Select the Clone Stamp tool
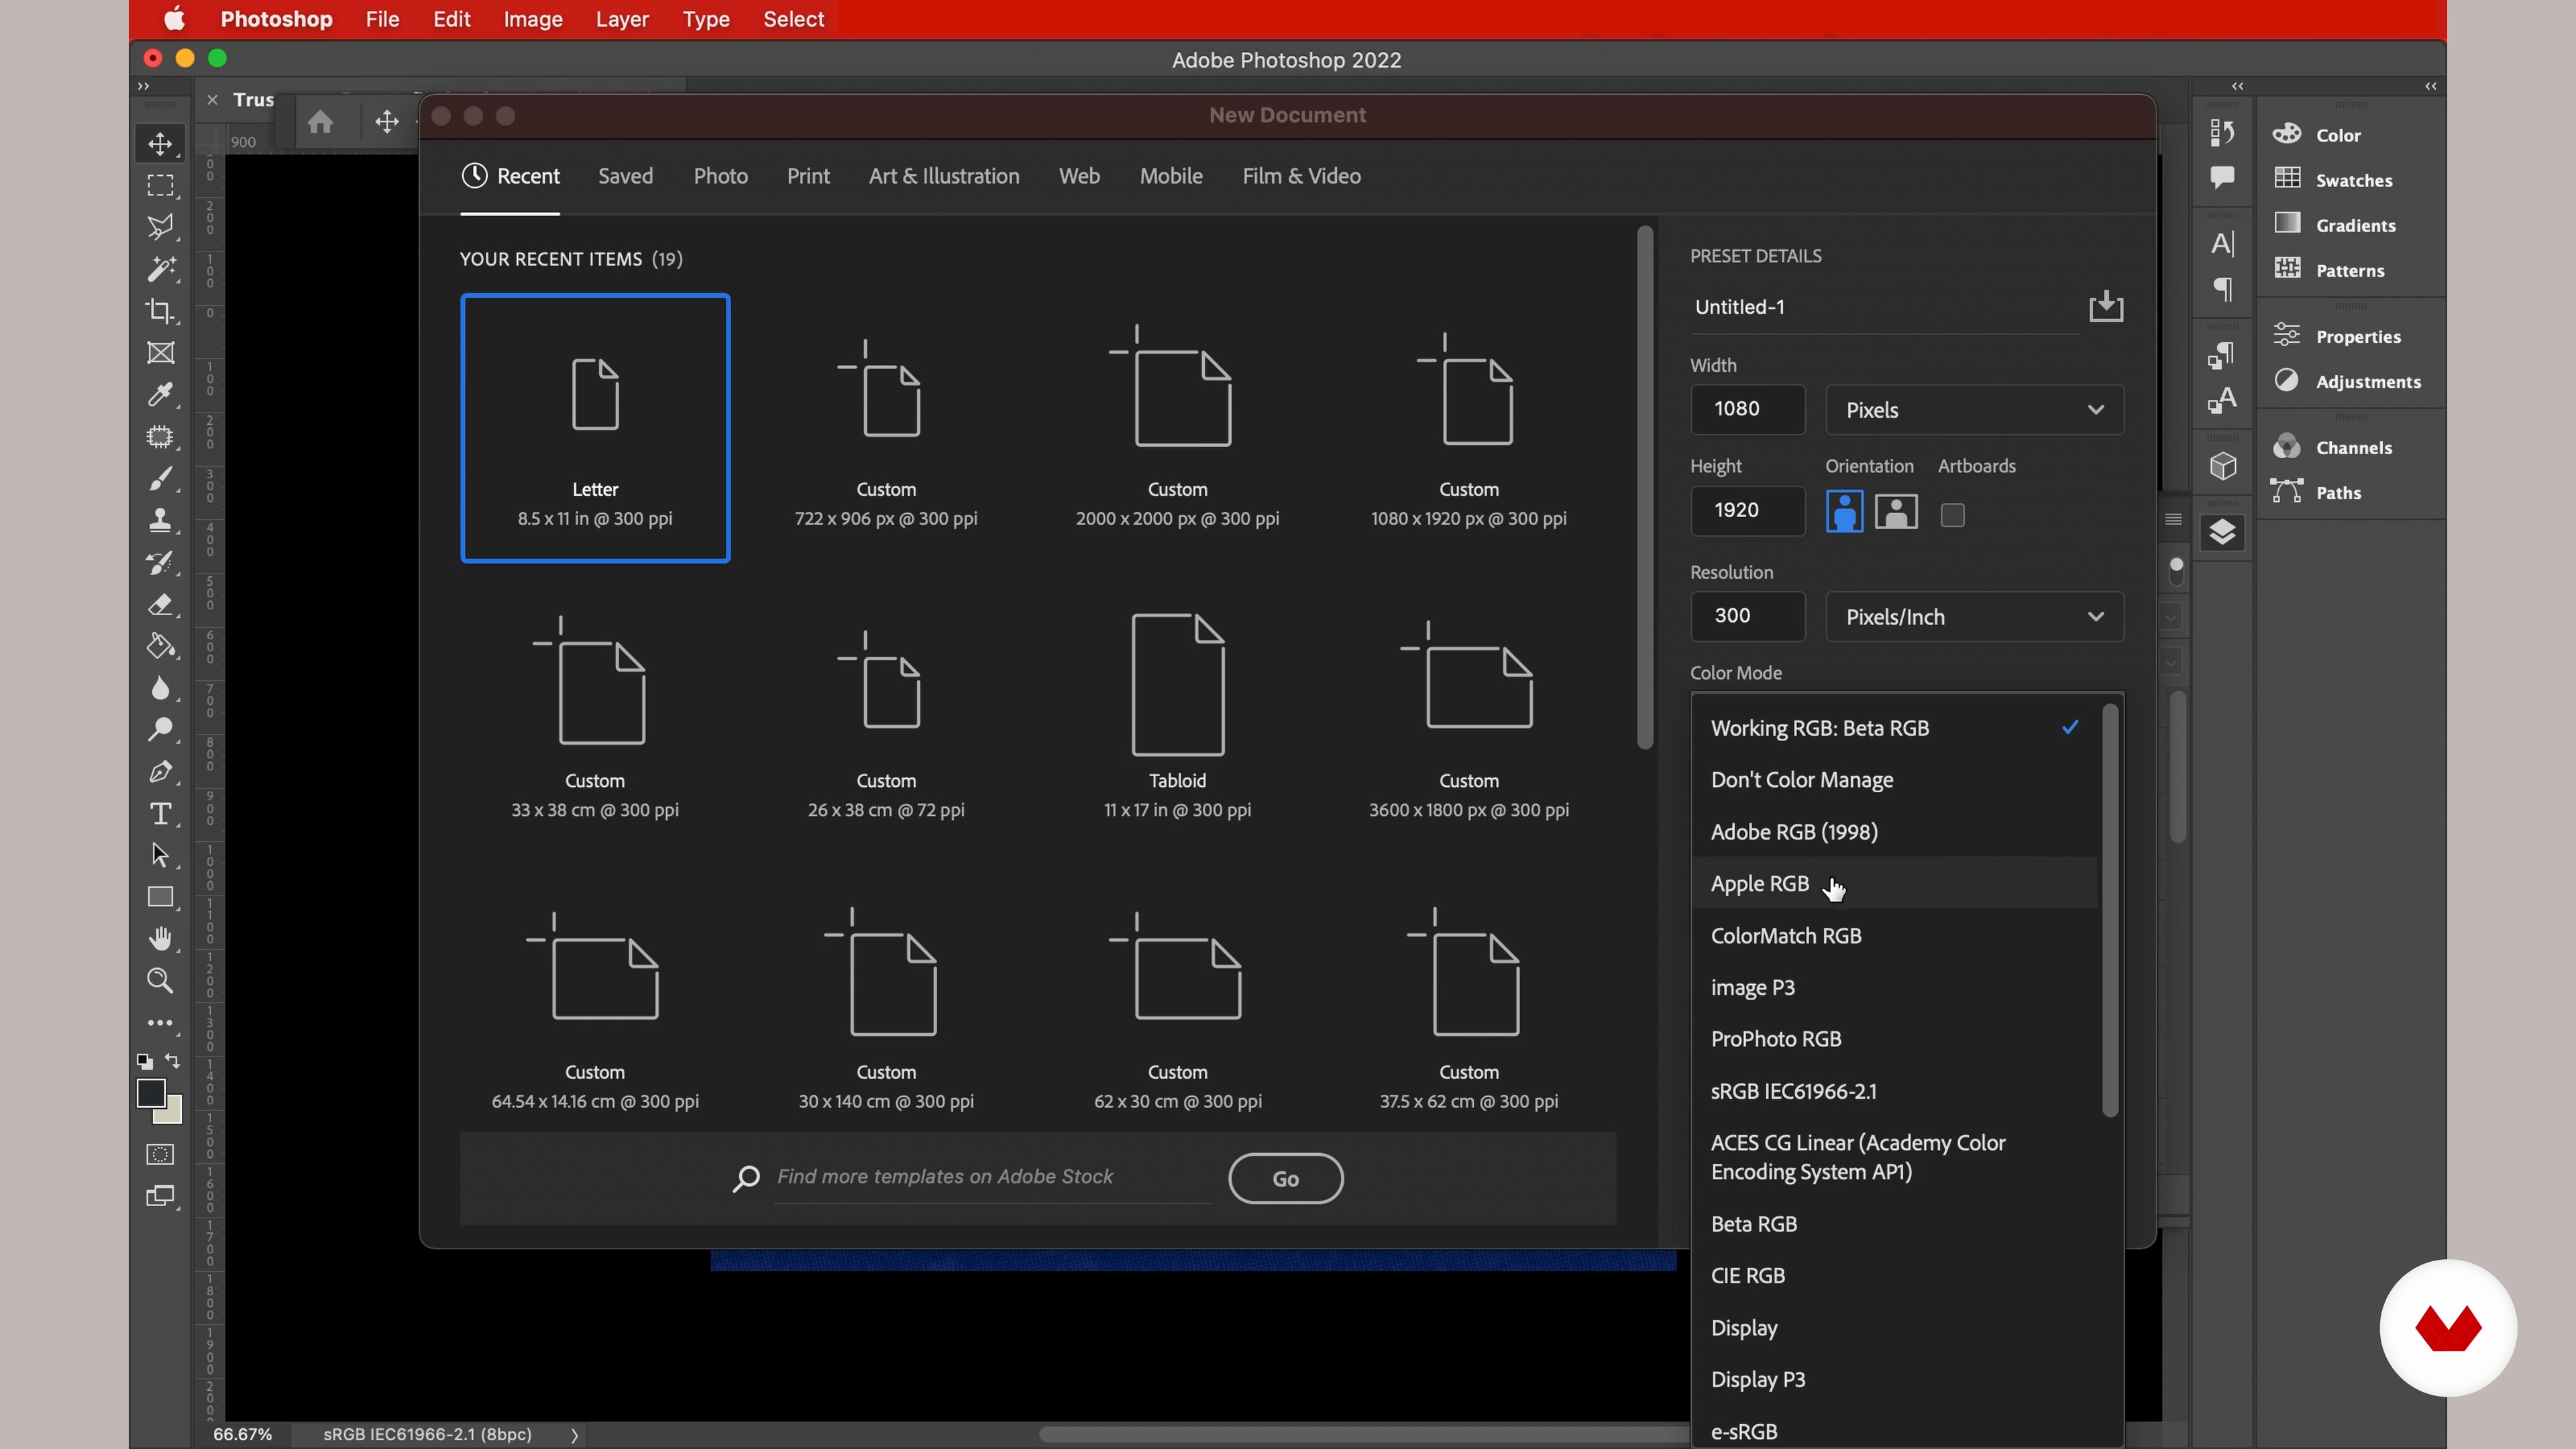 click(160, 520)
